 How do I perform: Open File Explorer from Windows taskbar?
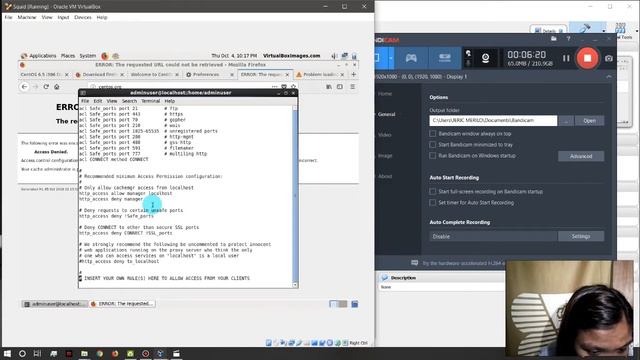(x=84, y=353)
